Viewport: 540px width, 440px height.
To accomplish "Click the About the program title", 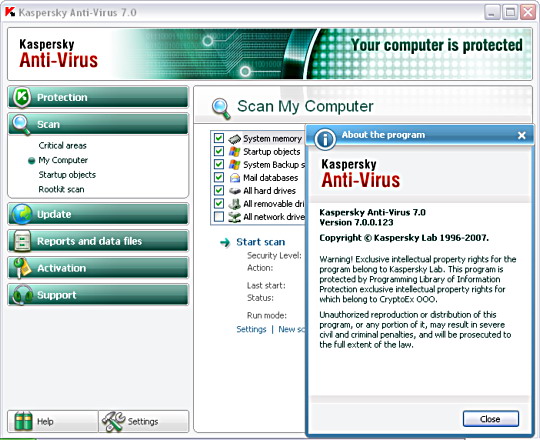I will coord(383,135).
